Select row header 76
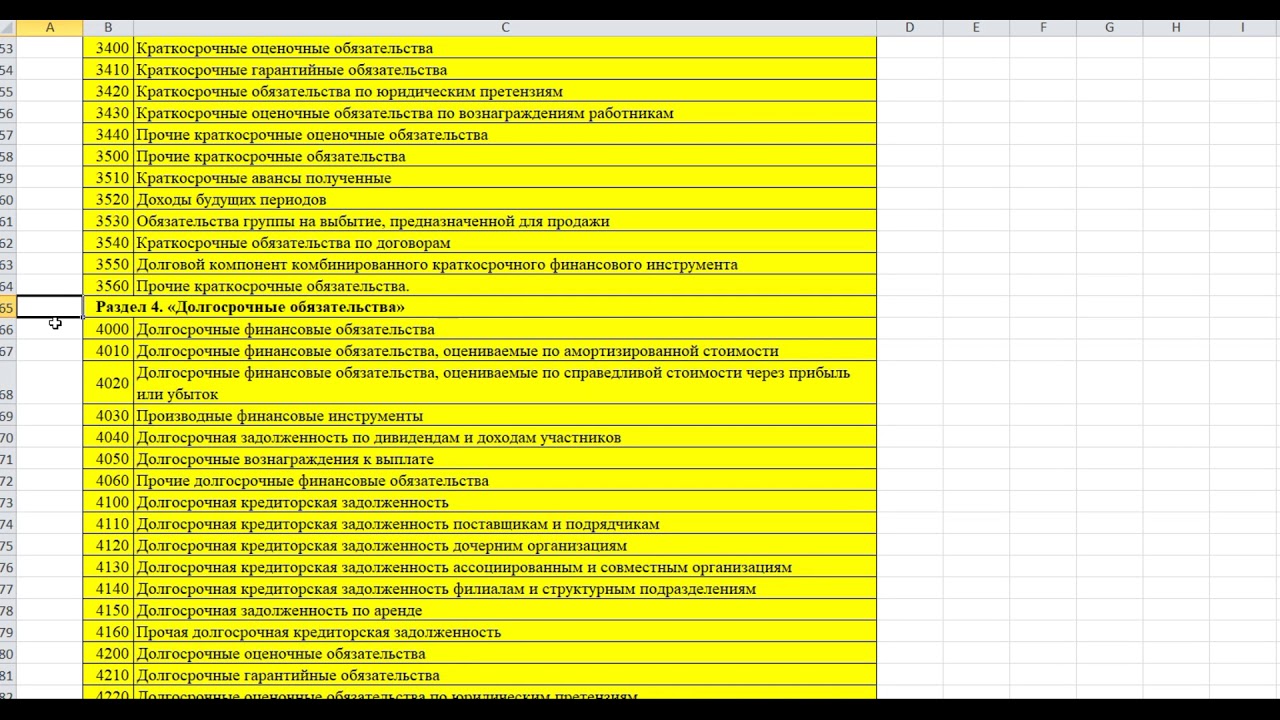The width and height of the screenshot is (1280, 720). point(8,567)
